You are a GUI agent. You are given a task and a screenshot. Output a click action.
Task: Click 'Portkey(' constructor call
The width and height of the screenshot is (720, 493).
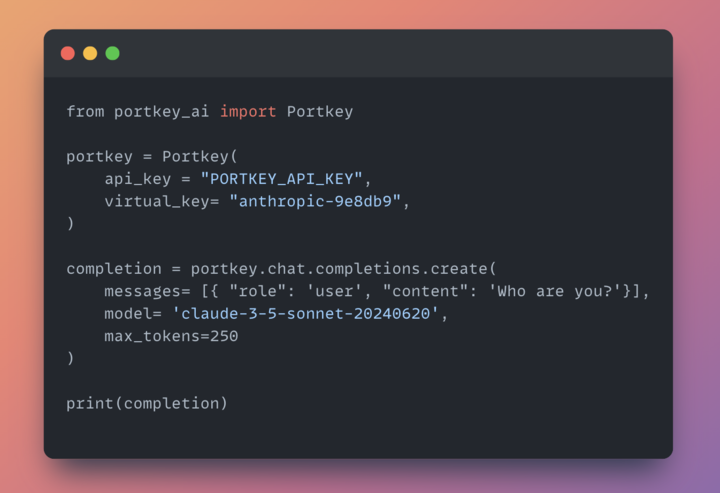(x=200, y=157)
